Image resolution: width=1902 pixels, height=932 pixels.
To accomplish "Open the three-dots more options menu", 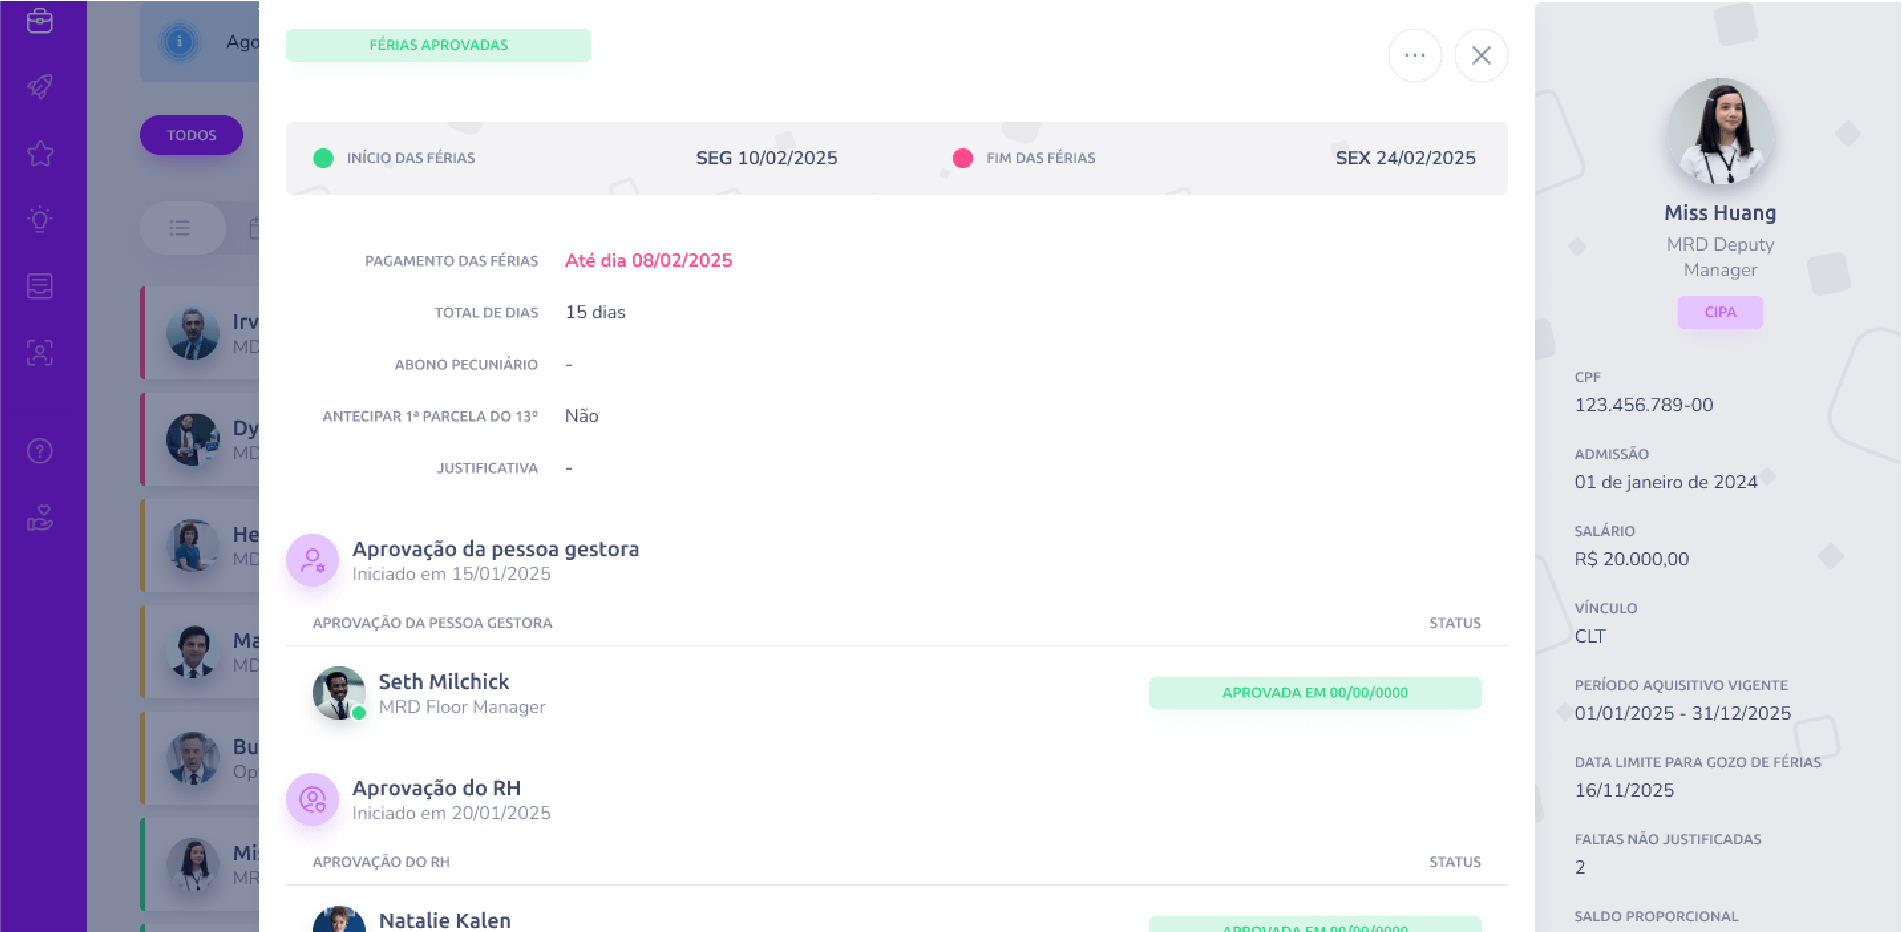I will coord(1414,56).
